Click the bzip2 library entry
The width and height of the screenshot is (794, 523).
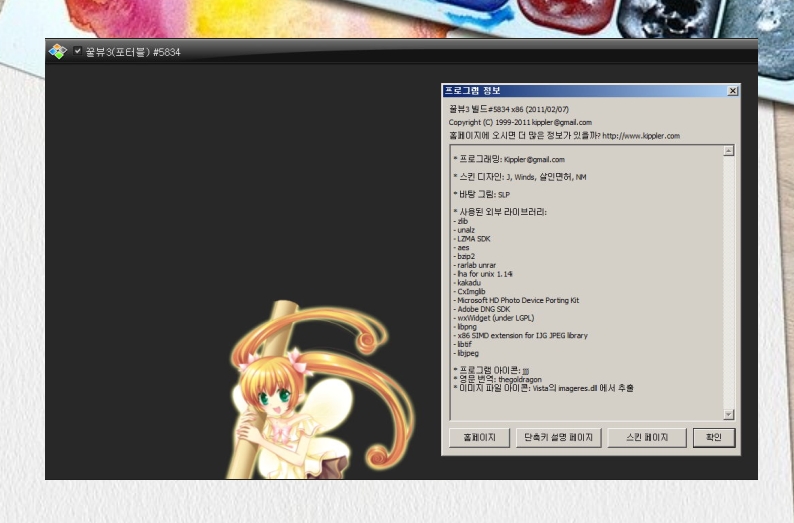464,257
